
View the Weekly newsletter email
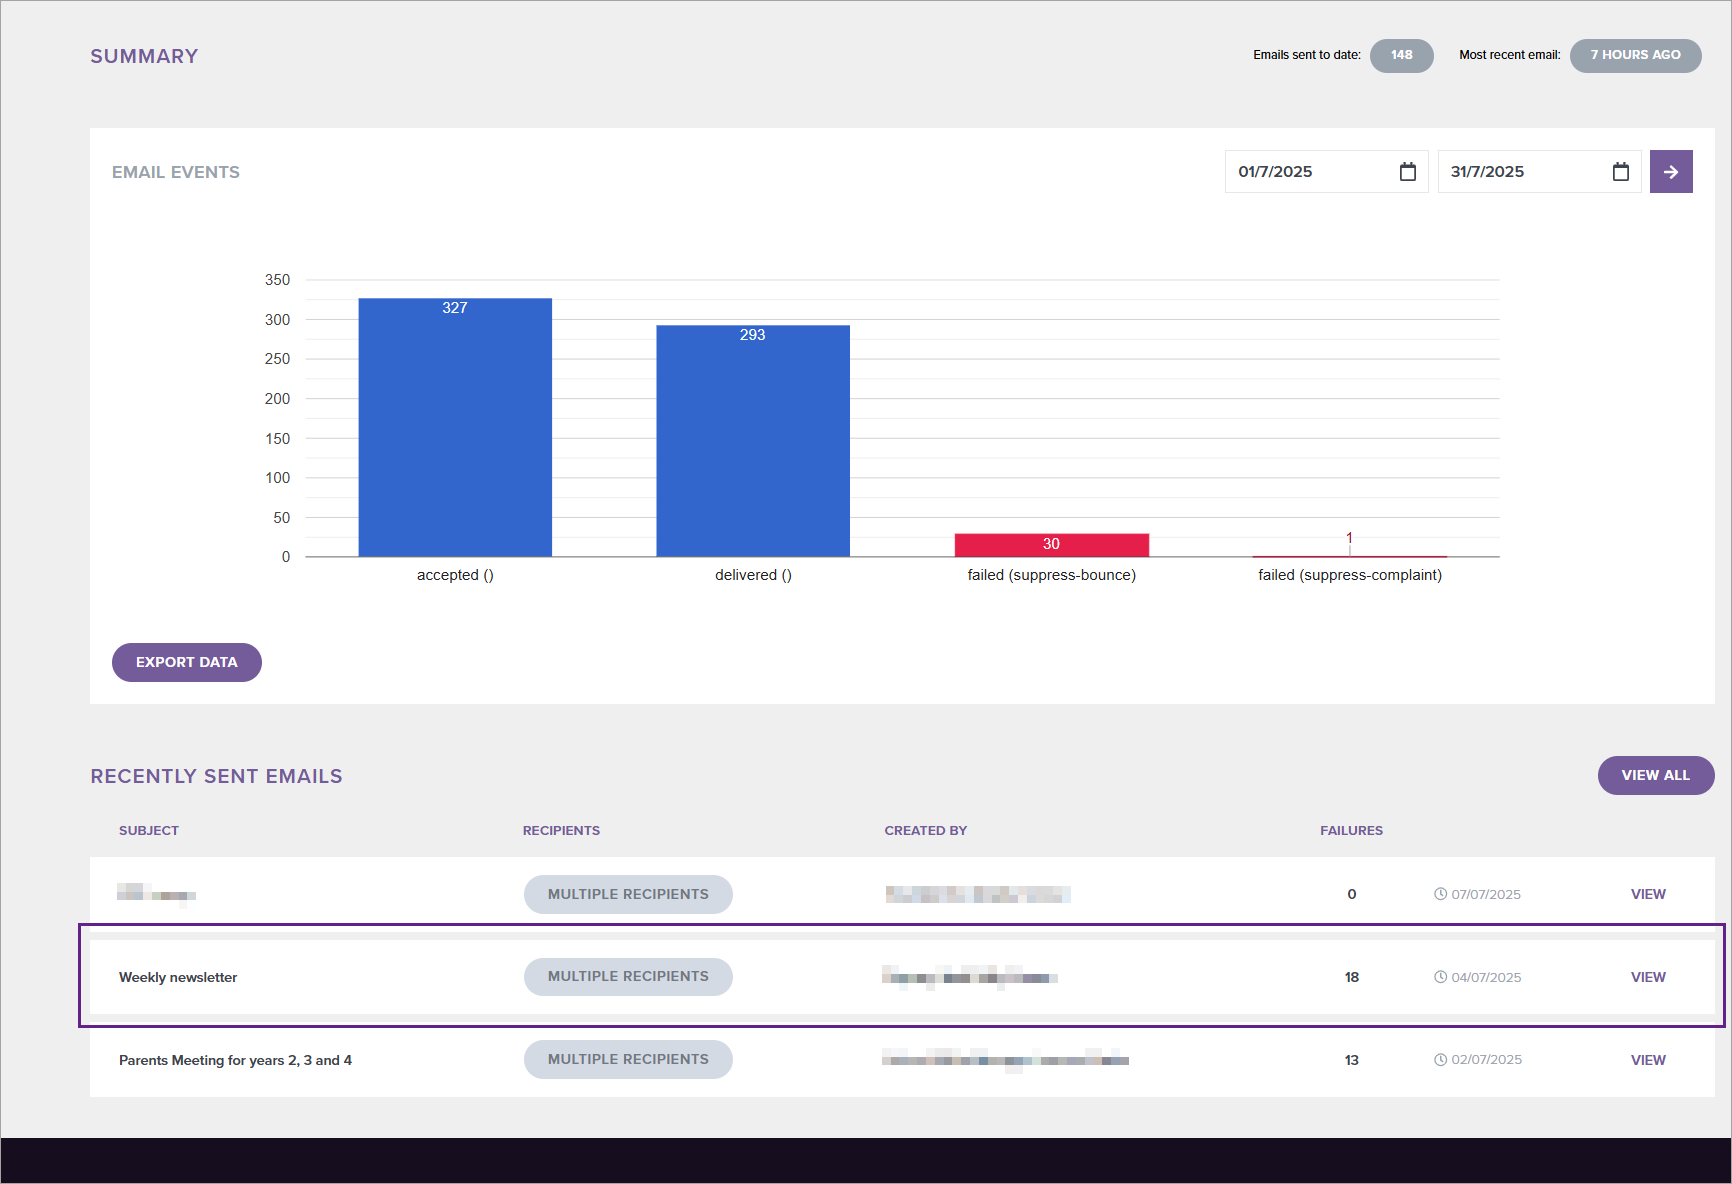(x=1647, y=977)
